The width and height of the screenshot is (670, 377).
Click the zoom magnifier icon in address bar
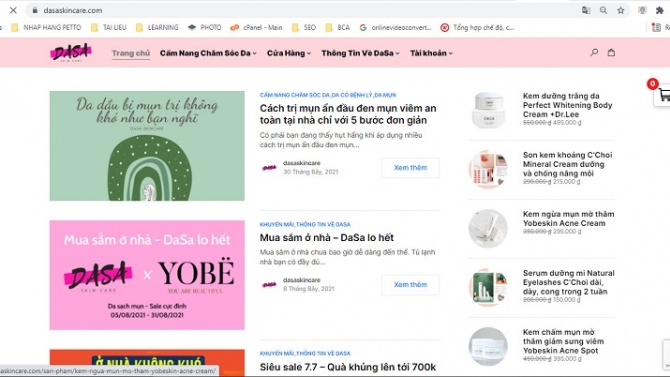coord(603,10)
